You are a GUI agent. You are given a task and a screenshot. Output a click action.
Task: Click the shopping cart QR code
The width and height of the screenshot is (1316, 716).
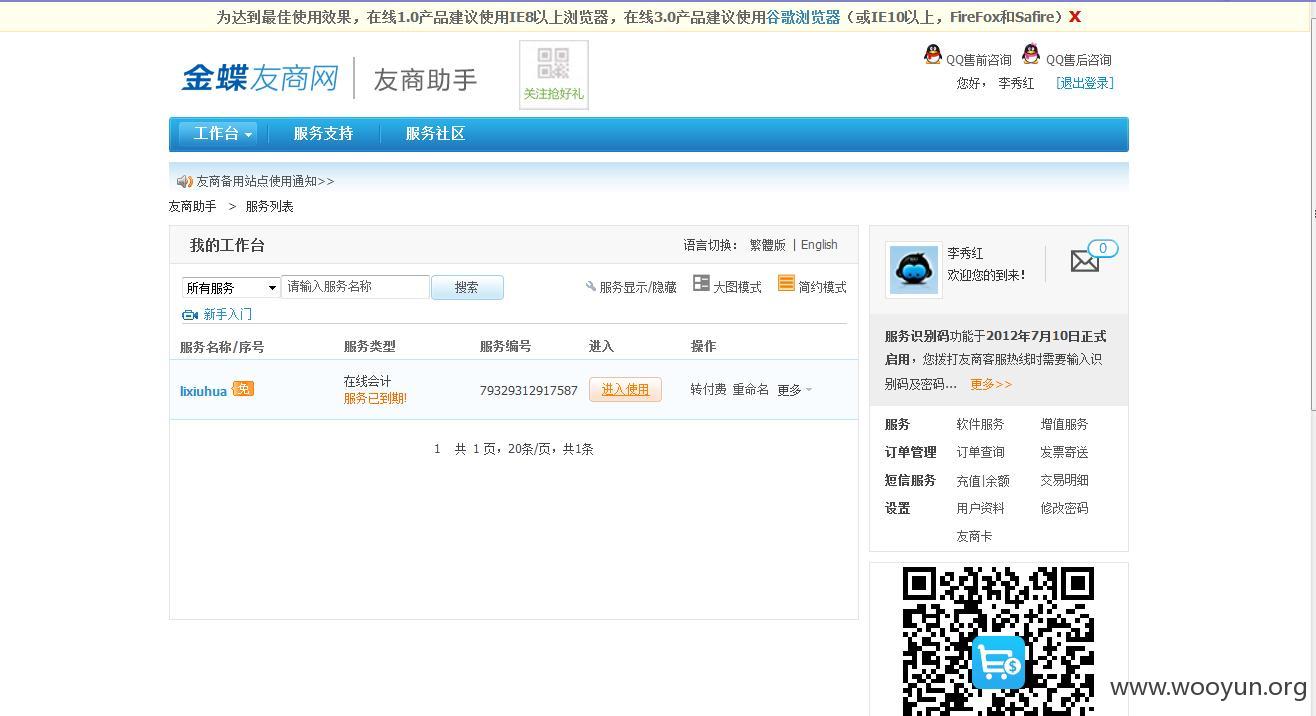point(998,641)
